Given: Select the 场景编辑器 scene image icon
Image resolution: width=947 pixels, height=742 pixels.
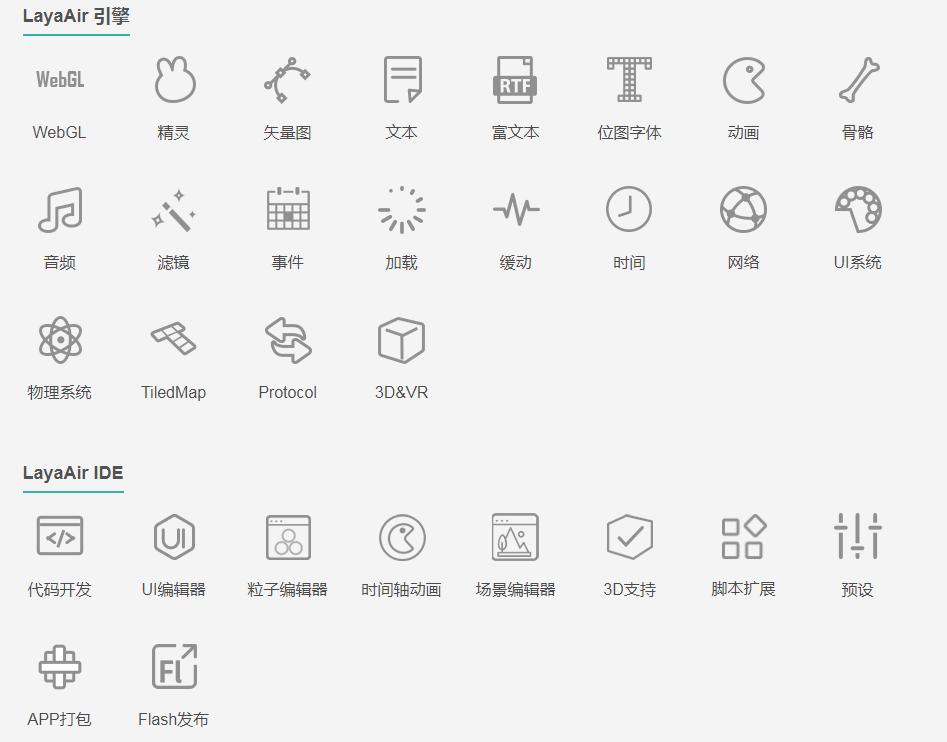Looking at the screenshot, I should point(515,537).
